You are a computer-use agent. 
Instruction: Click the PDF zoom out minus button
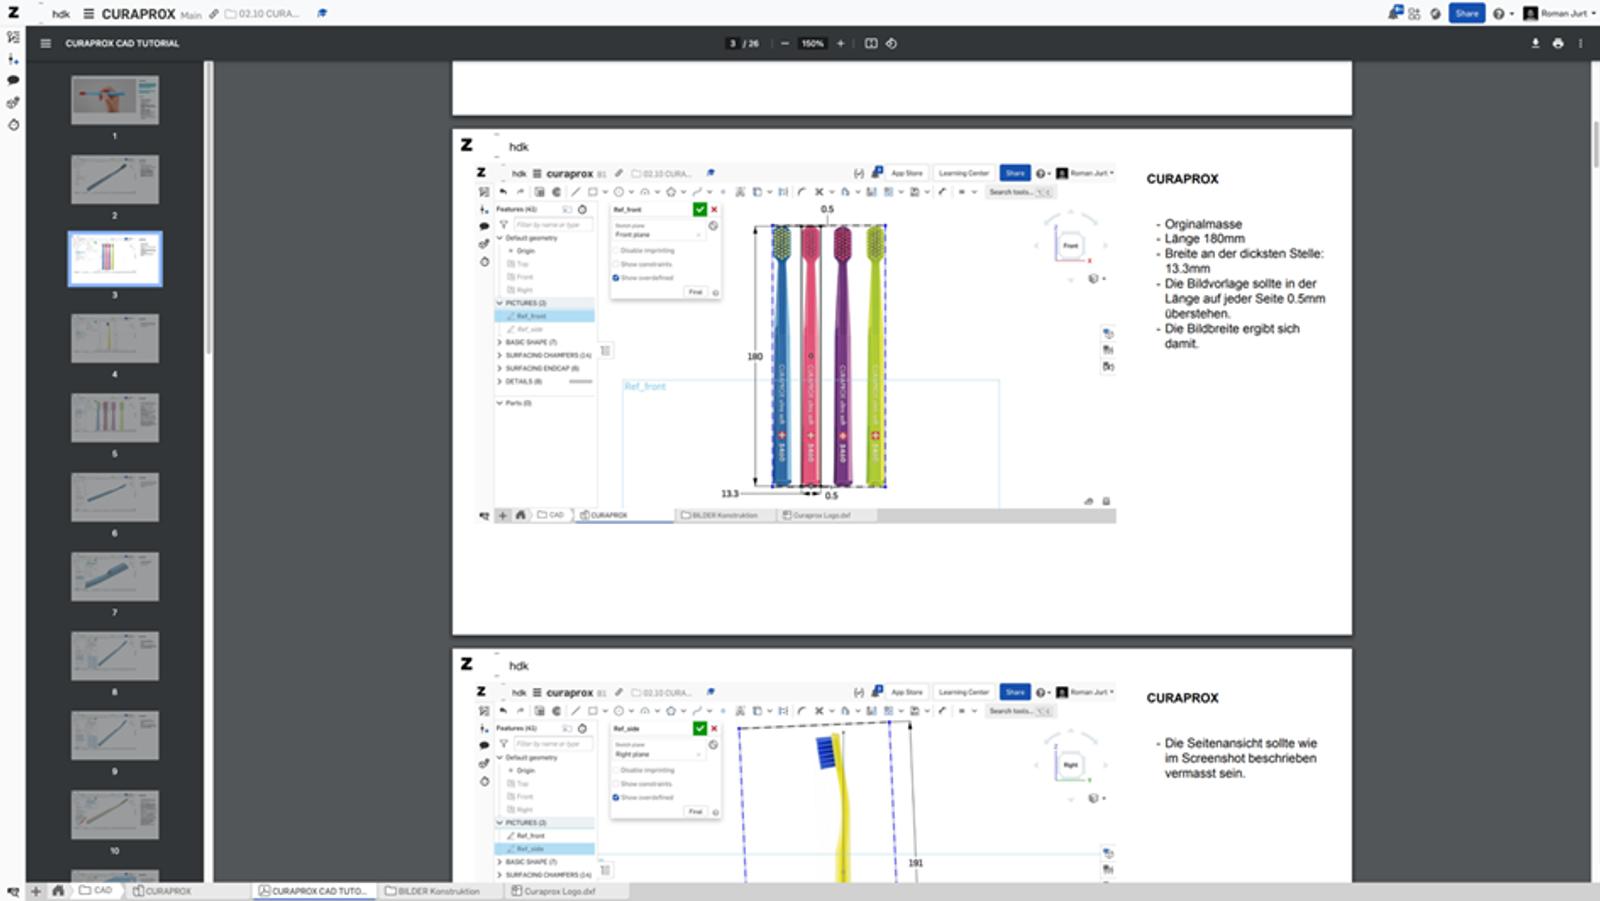click(785, 44)
